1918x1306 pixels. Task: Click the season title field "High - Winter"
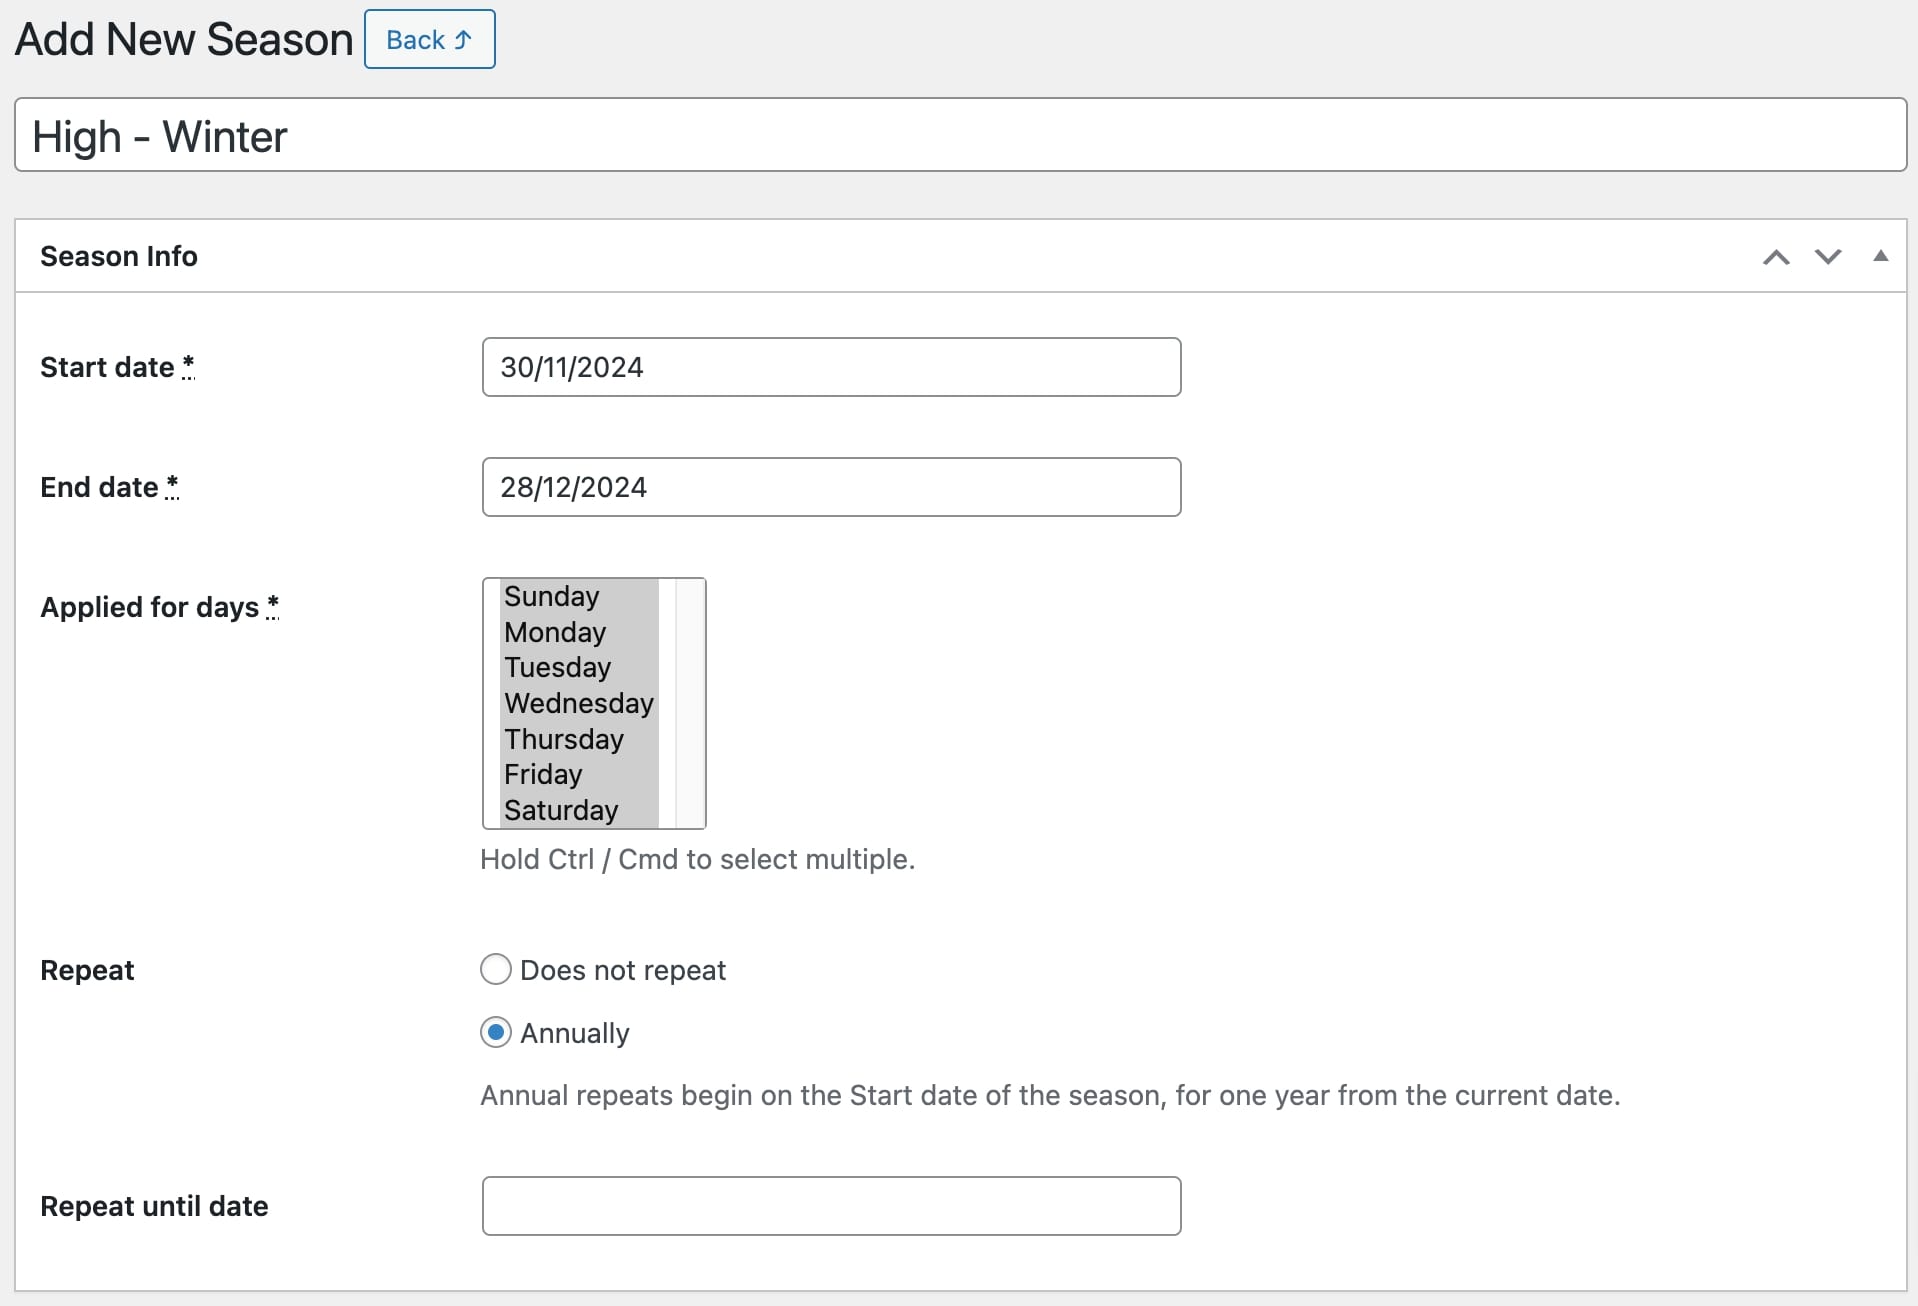pyautogui.click(x=960, y=135)
